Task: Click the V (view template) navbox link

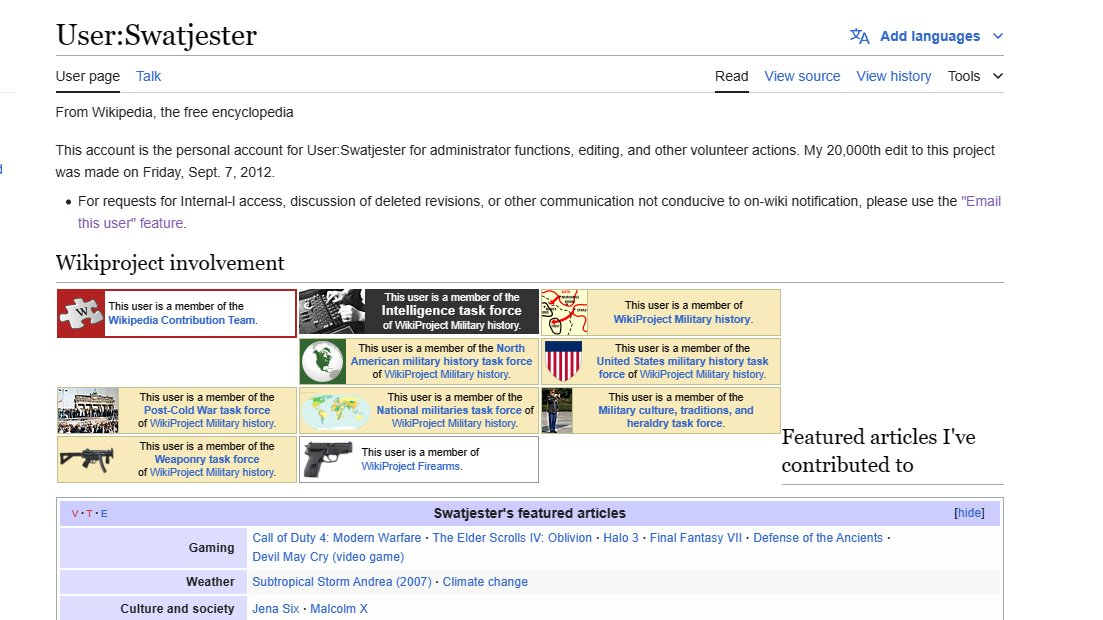Action: 75,514
